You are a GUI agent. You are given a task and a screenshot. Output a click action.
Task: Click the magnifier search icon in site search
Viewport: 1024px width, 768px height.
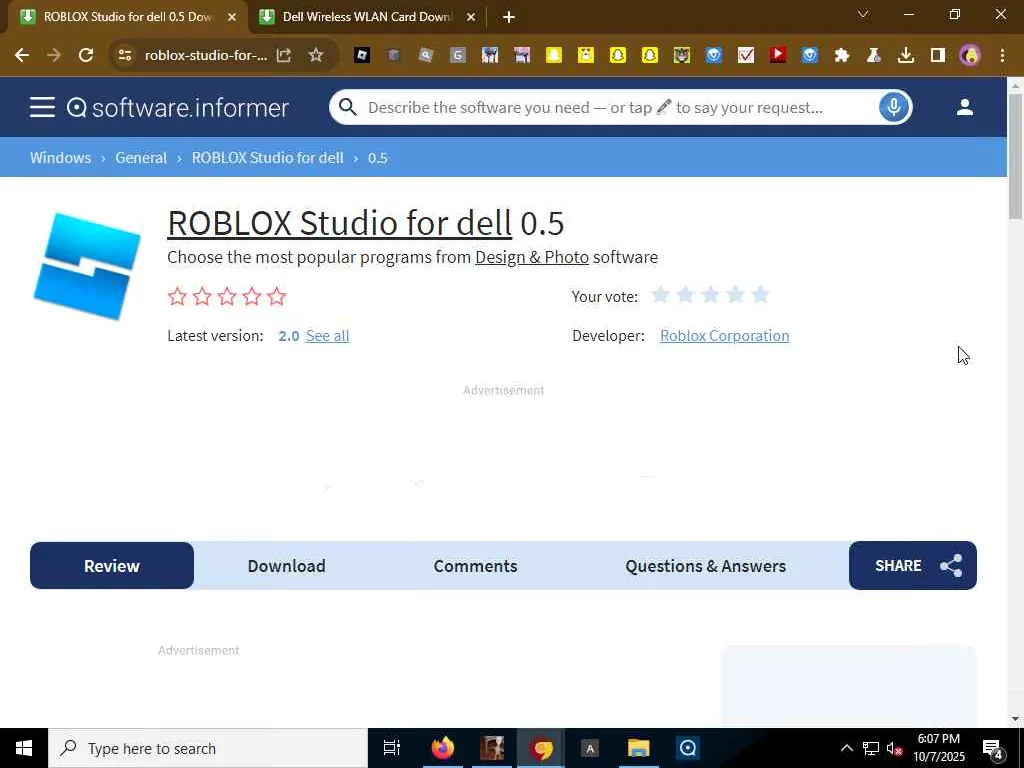coord(348,107)
